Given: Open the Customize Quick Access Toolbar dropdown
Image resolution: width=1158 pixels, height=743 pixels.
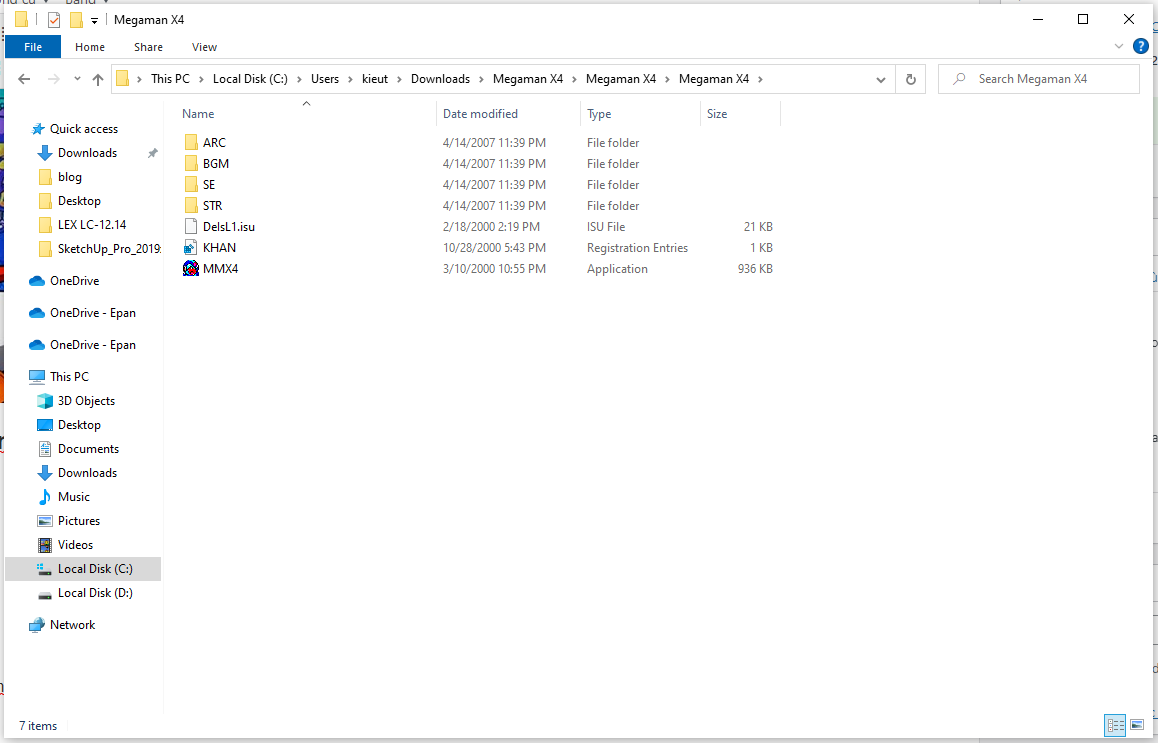Looking at the screenshot, I should [x=95, y=21].
